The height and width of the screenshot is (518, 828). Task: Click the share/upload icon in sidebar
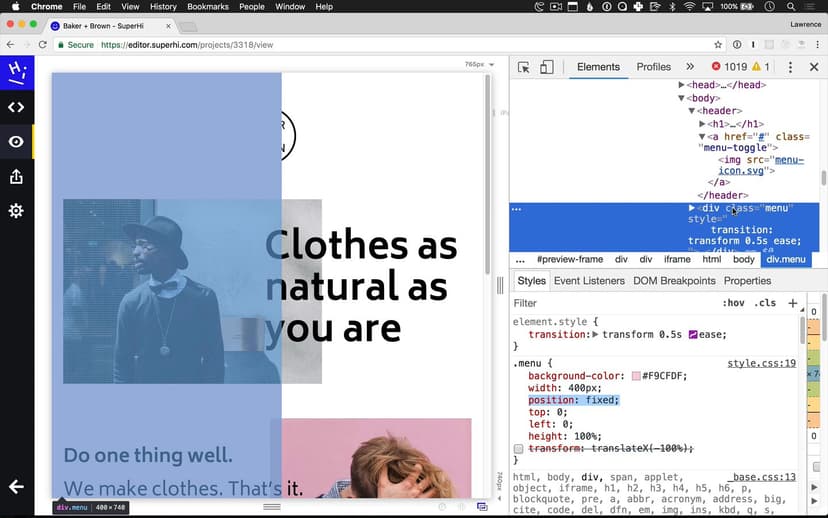(x=16, y=177)
